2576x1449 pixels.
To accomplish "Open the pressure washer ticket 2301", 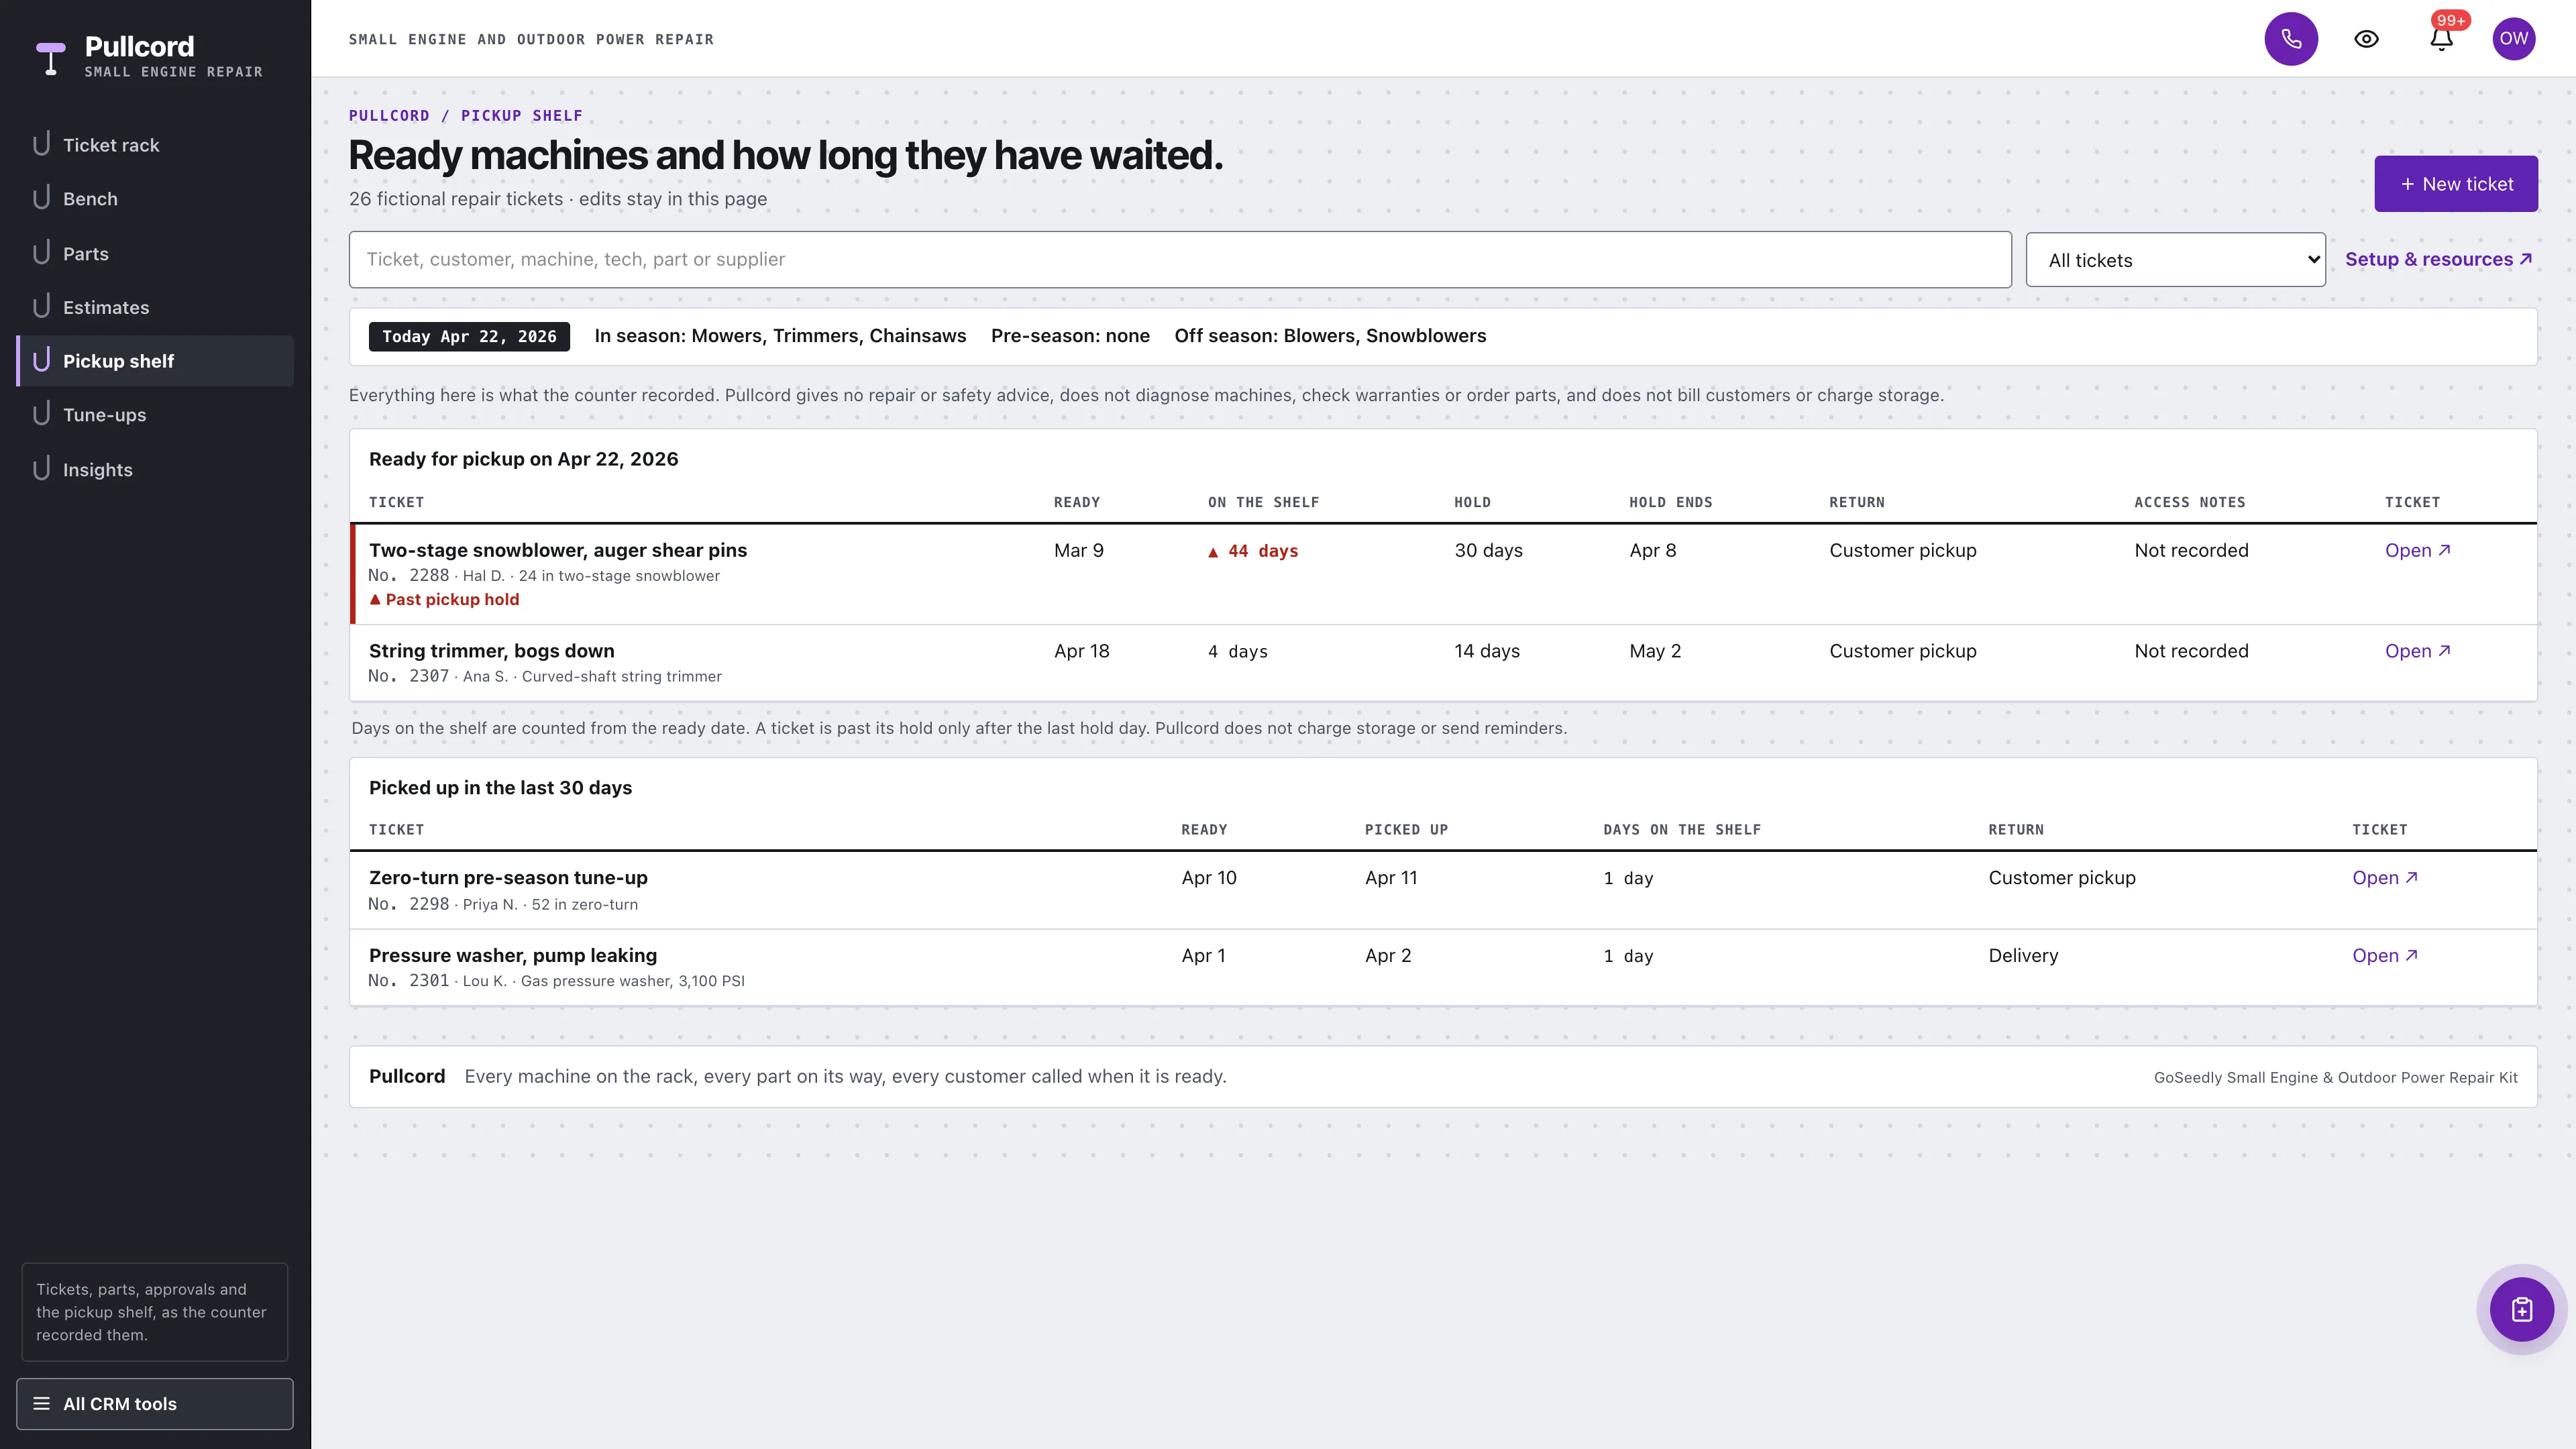I will tap(2384, 956).
